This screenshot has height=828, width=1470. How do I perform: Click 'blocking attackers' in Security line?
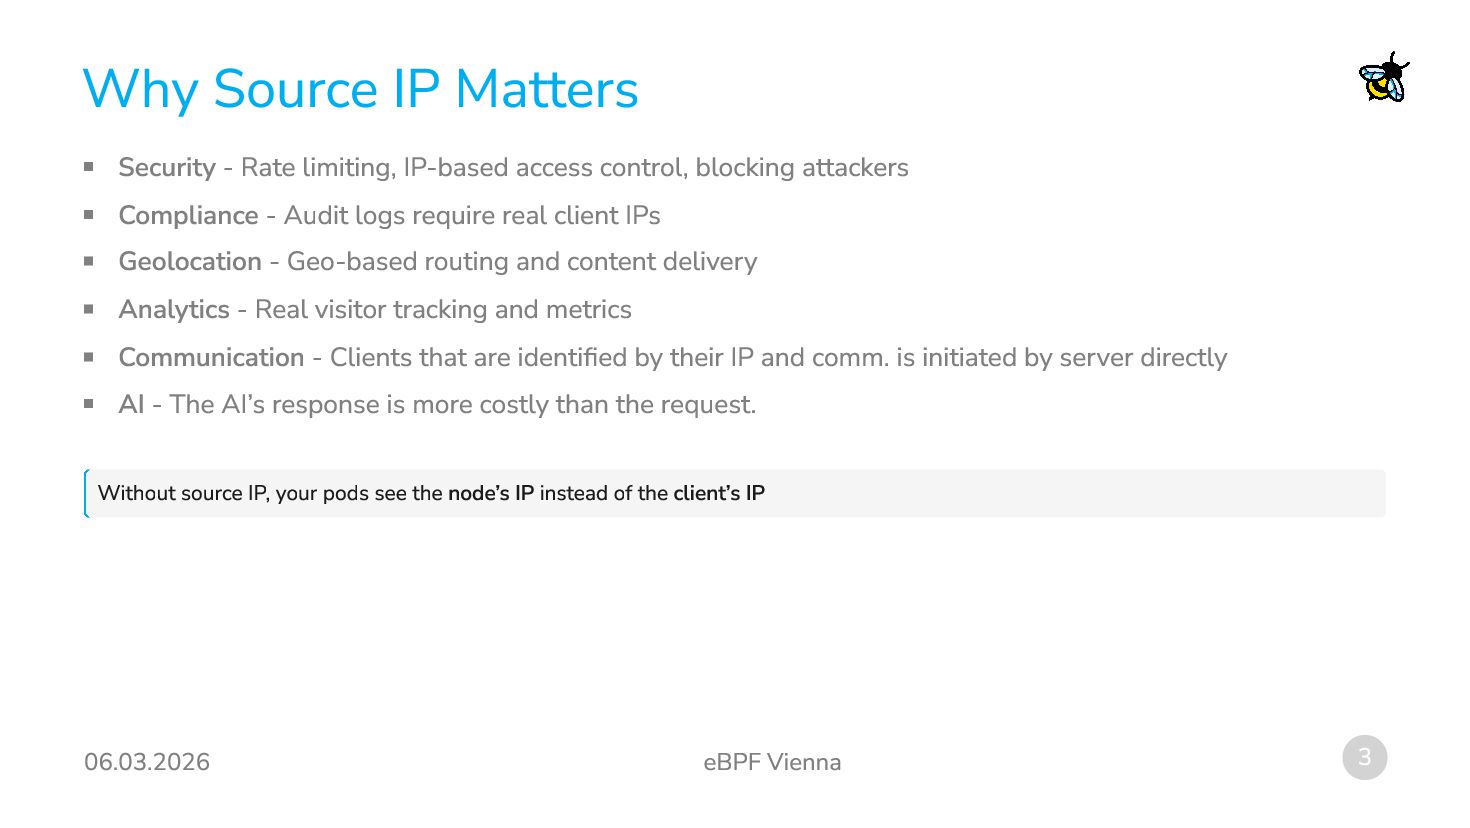pos(802,167)
